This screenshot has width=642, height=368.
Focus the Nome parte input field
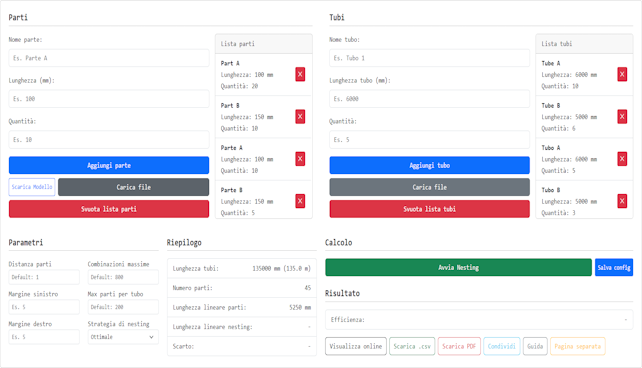click(109, 58)
